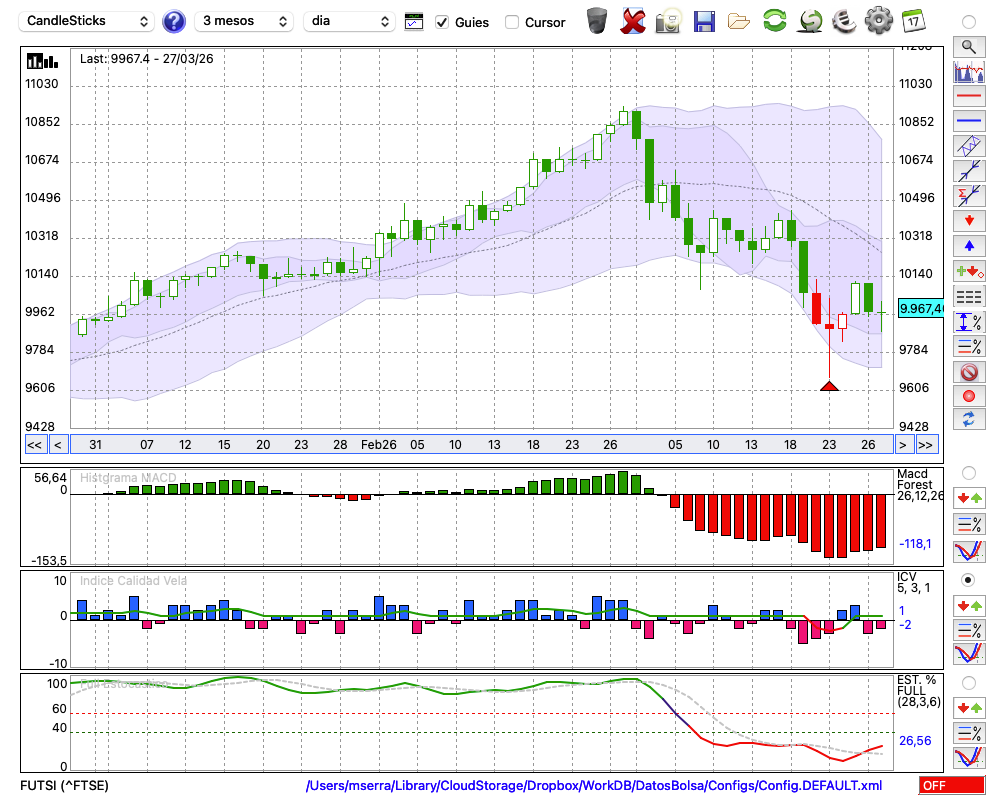Click the calendar icon showing 17
The image size is (1000, 800).
point(913,21)
